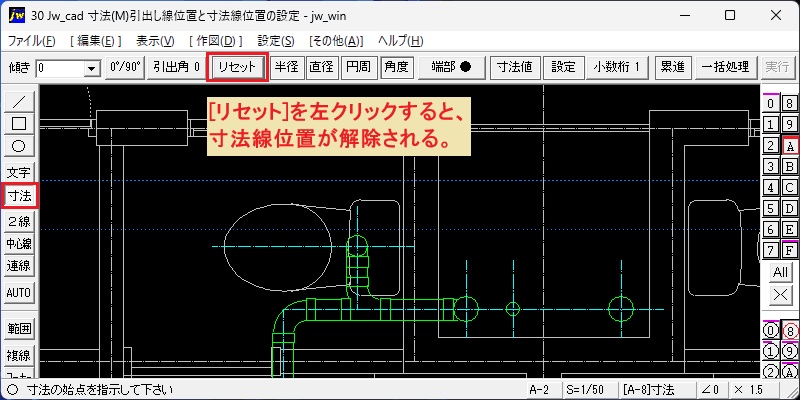800x400 pixels.
Task: Select the 寸法 dimension tool
Action: tap(19, 195)
